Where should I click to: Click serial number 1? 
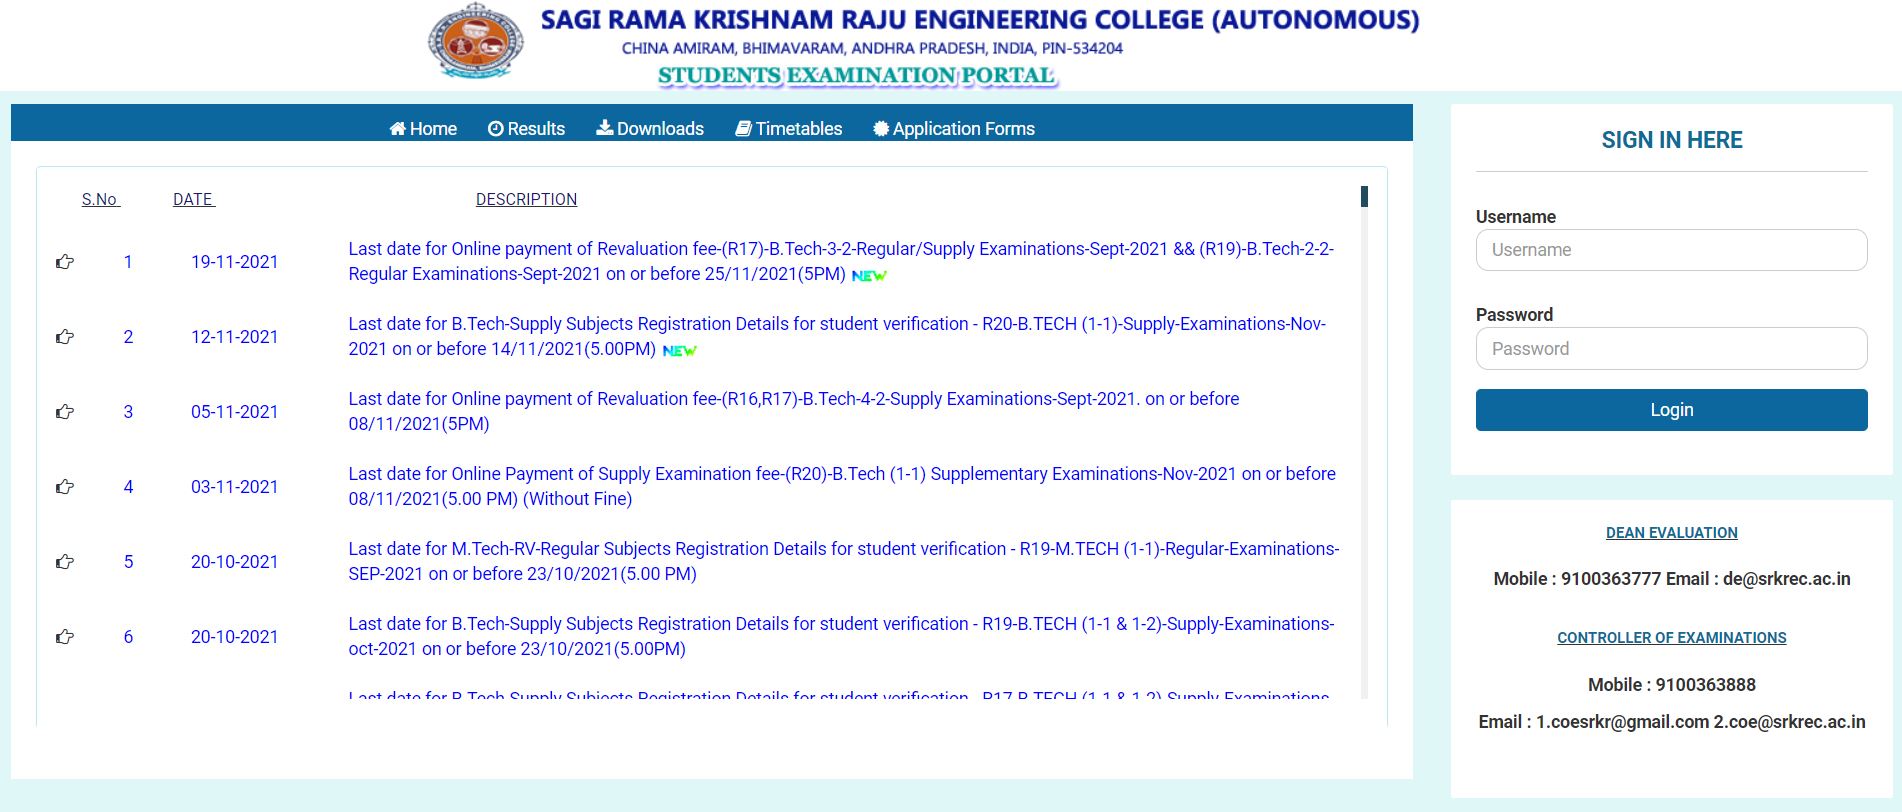(128, 262)
